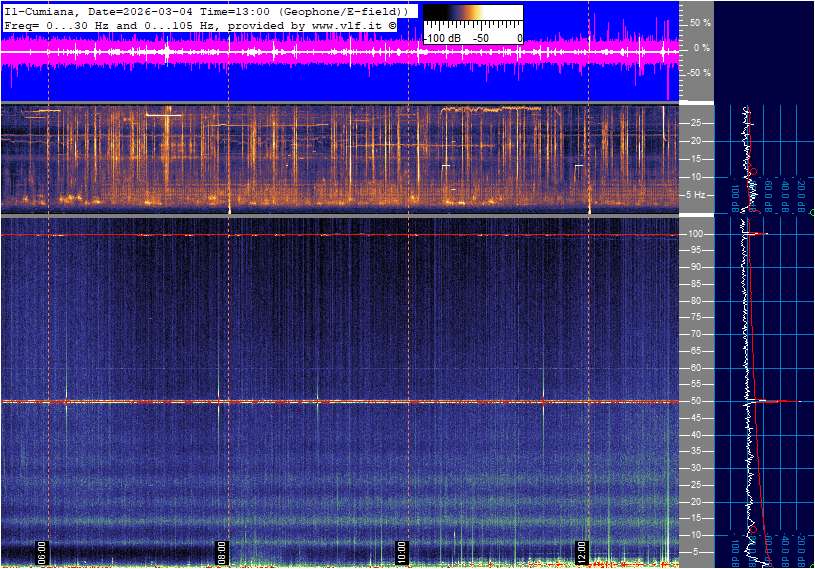Click the 50 Hz label on E-field axis
The height and width of the screenshot is (569, 815).
[695, 401]
